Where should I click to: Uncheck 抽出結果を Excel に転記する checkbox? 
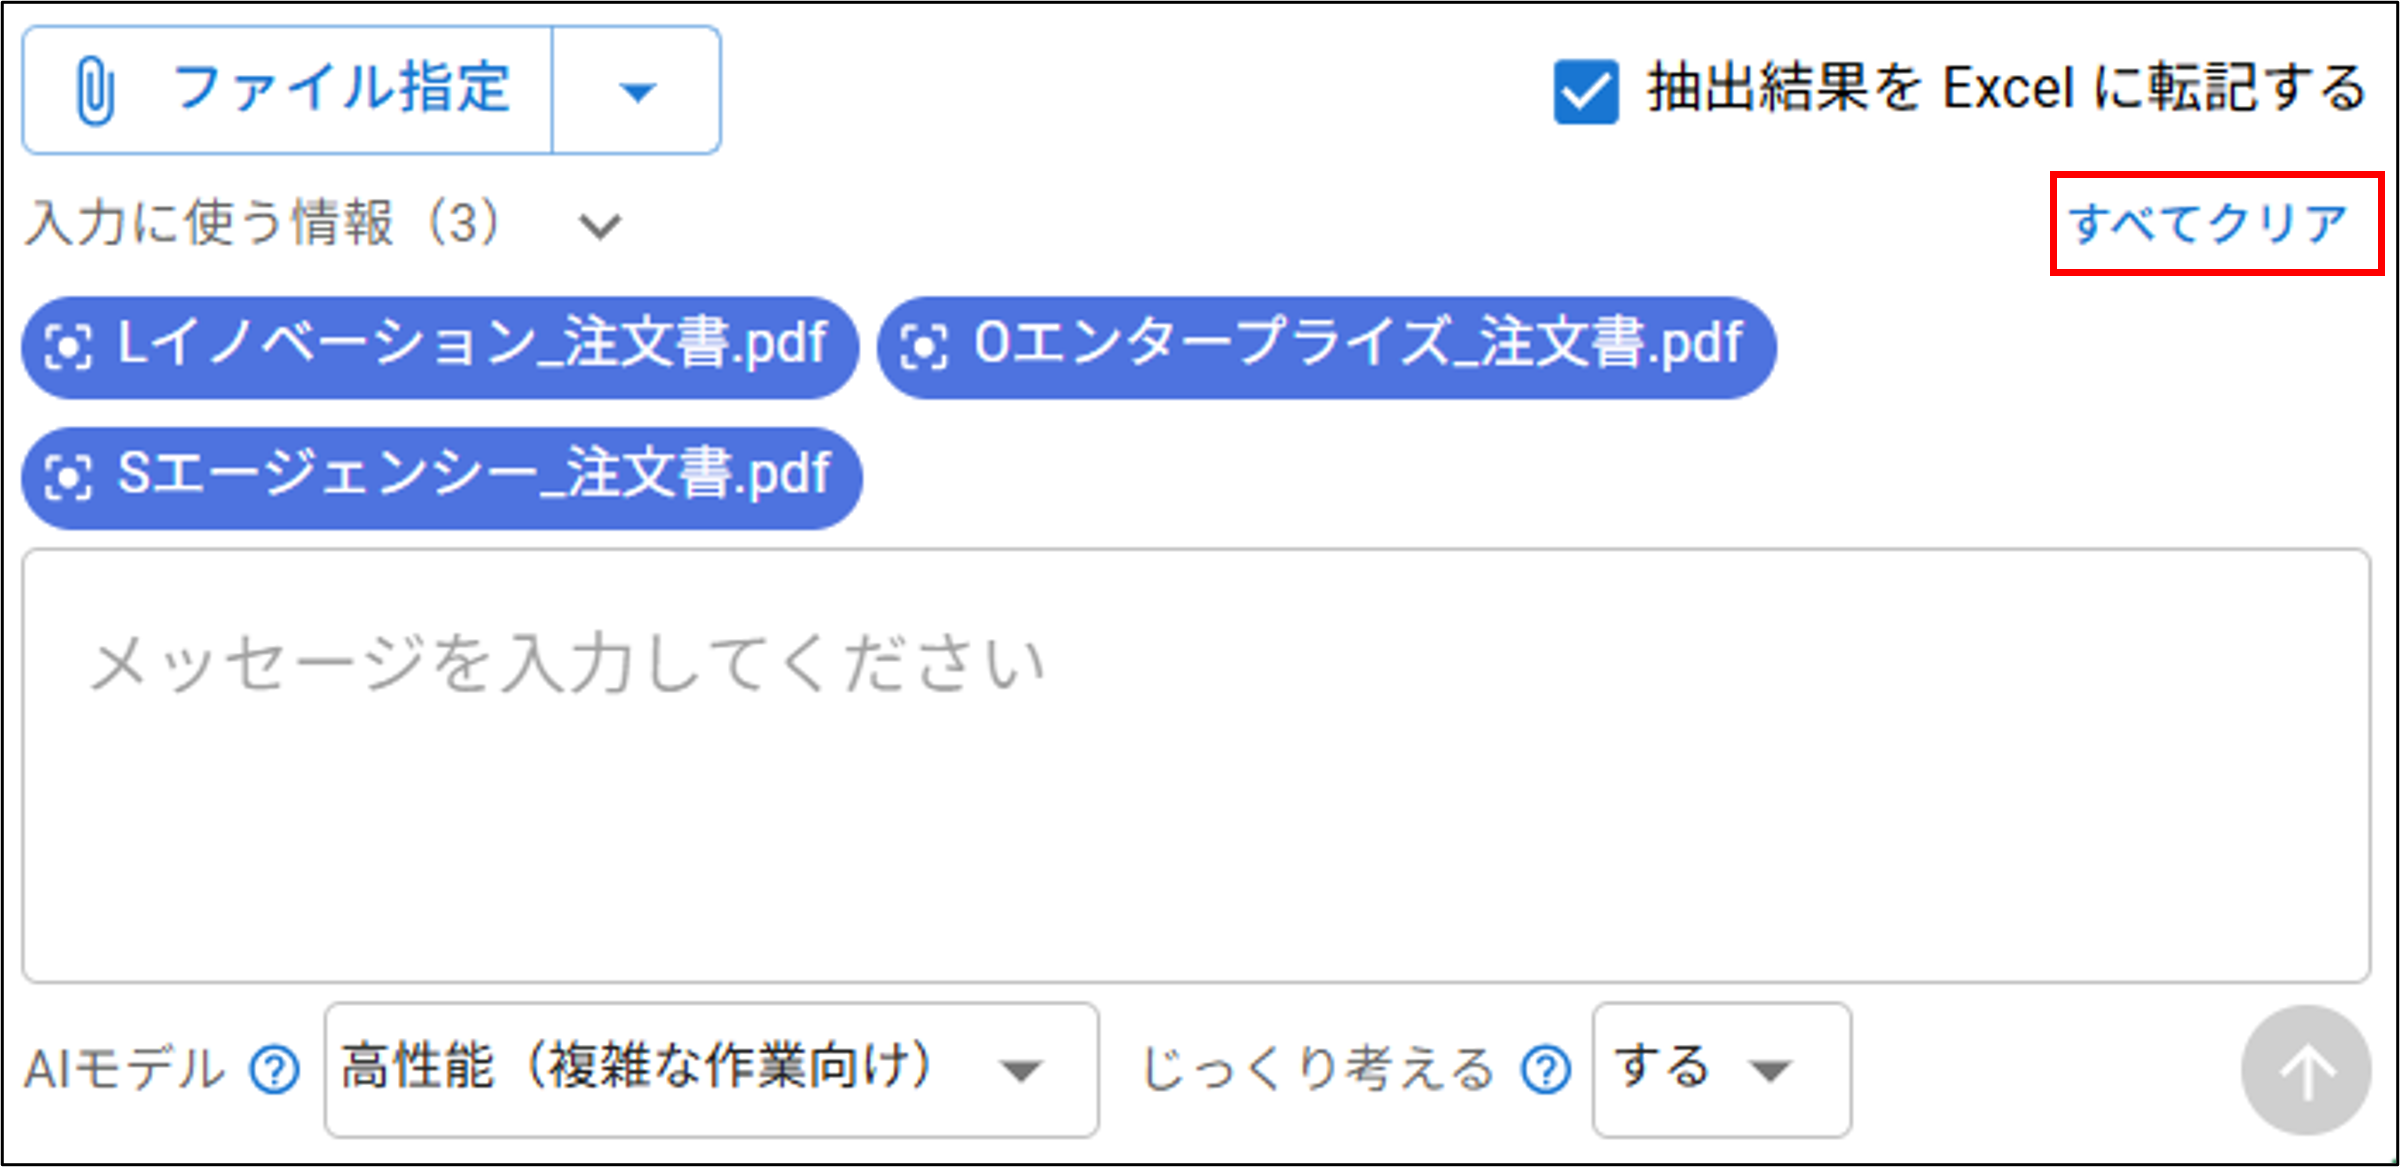point(1586,92)
